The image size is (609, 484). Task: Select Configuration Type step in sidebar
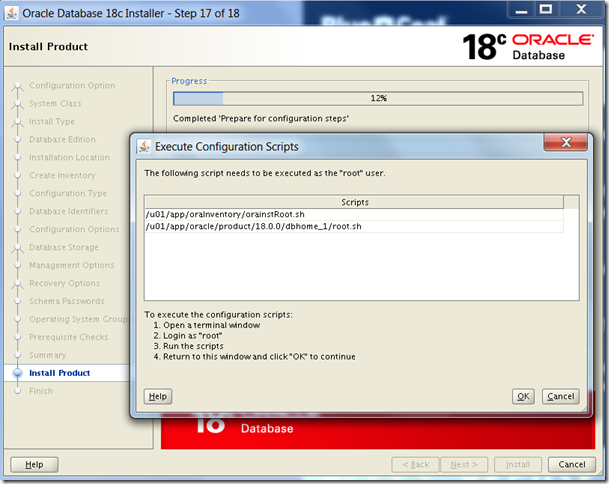pos(68,193)
